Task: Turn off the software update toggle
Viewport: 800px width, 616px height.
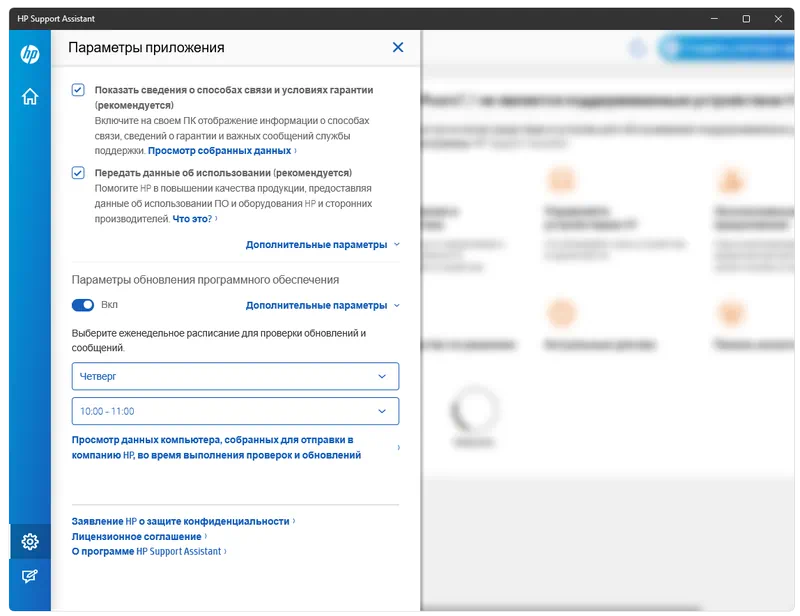Action: (83, 305)
